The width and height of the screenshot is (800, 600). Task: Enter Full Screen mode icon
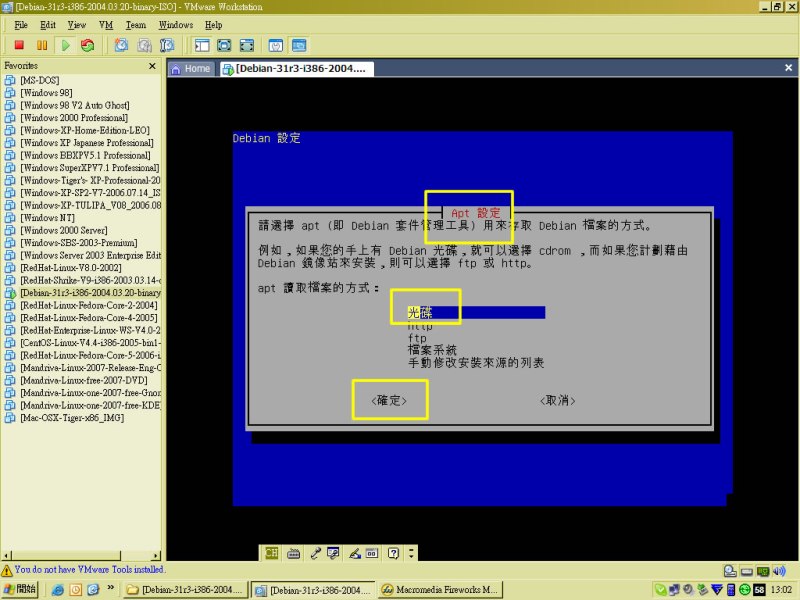coord(246,45)
